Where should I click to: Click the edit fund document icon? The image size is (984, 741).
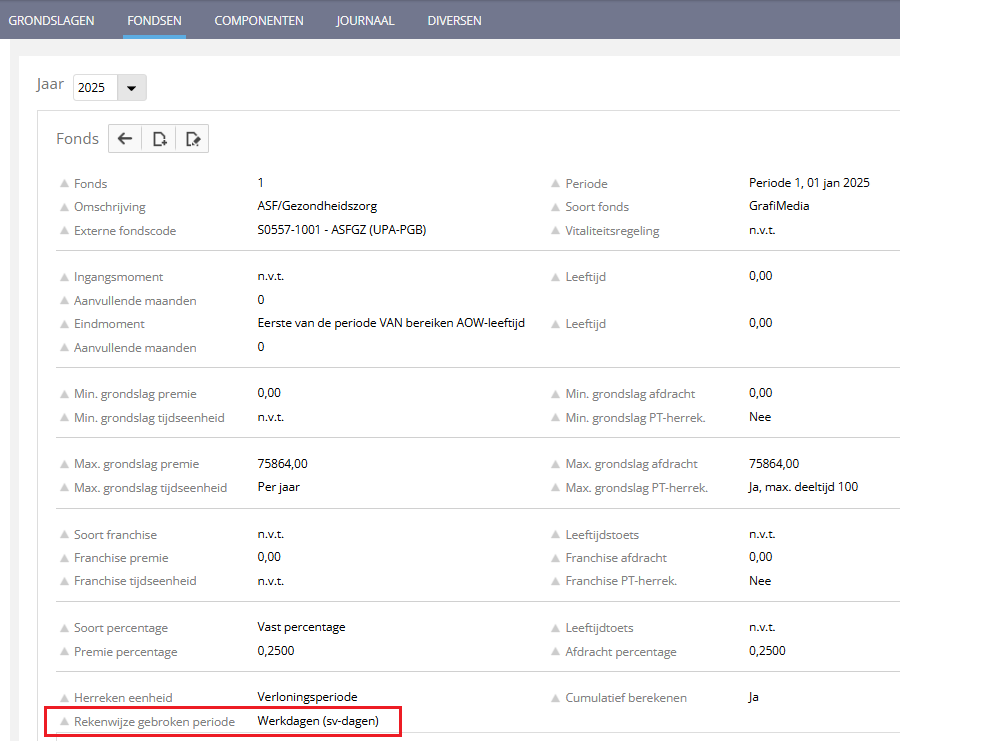point(192,139)
